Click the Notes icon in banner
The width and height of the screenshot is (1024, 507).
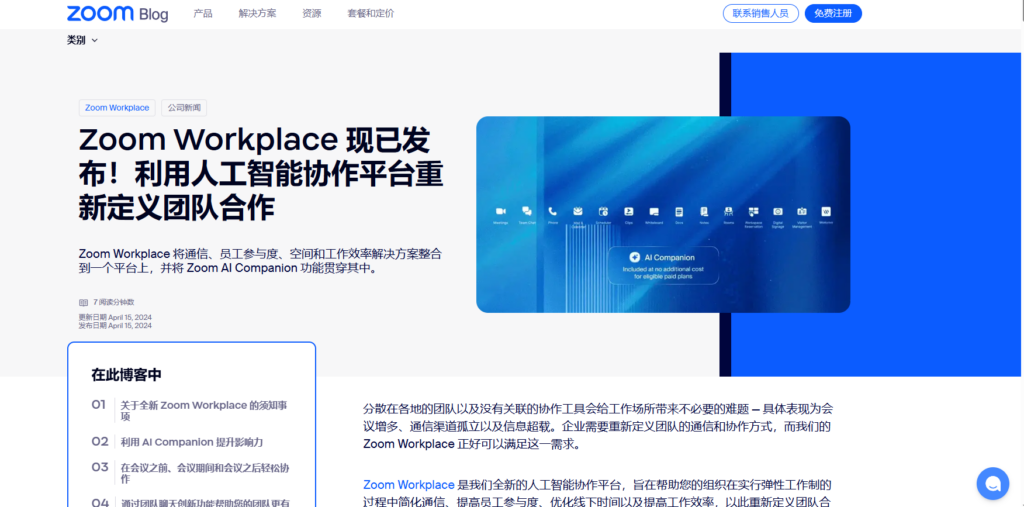(x=704, y=212)
